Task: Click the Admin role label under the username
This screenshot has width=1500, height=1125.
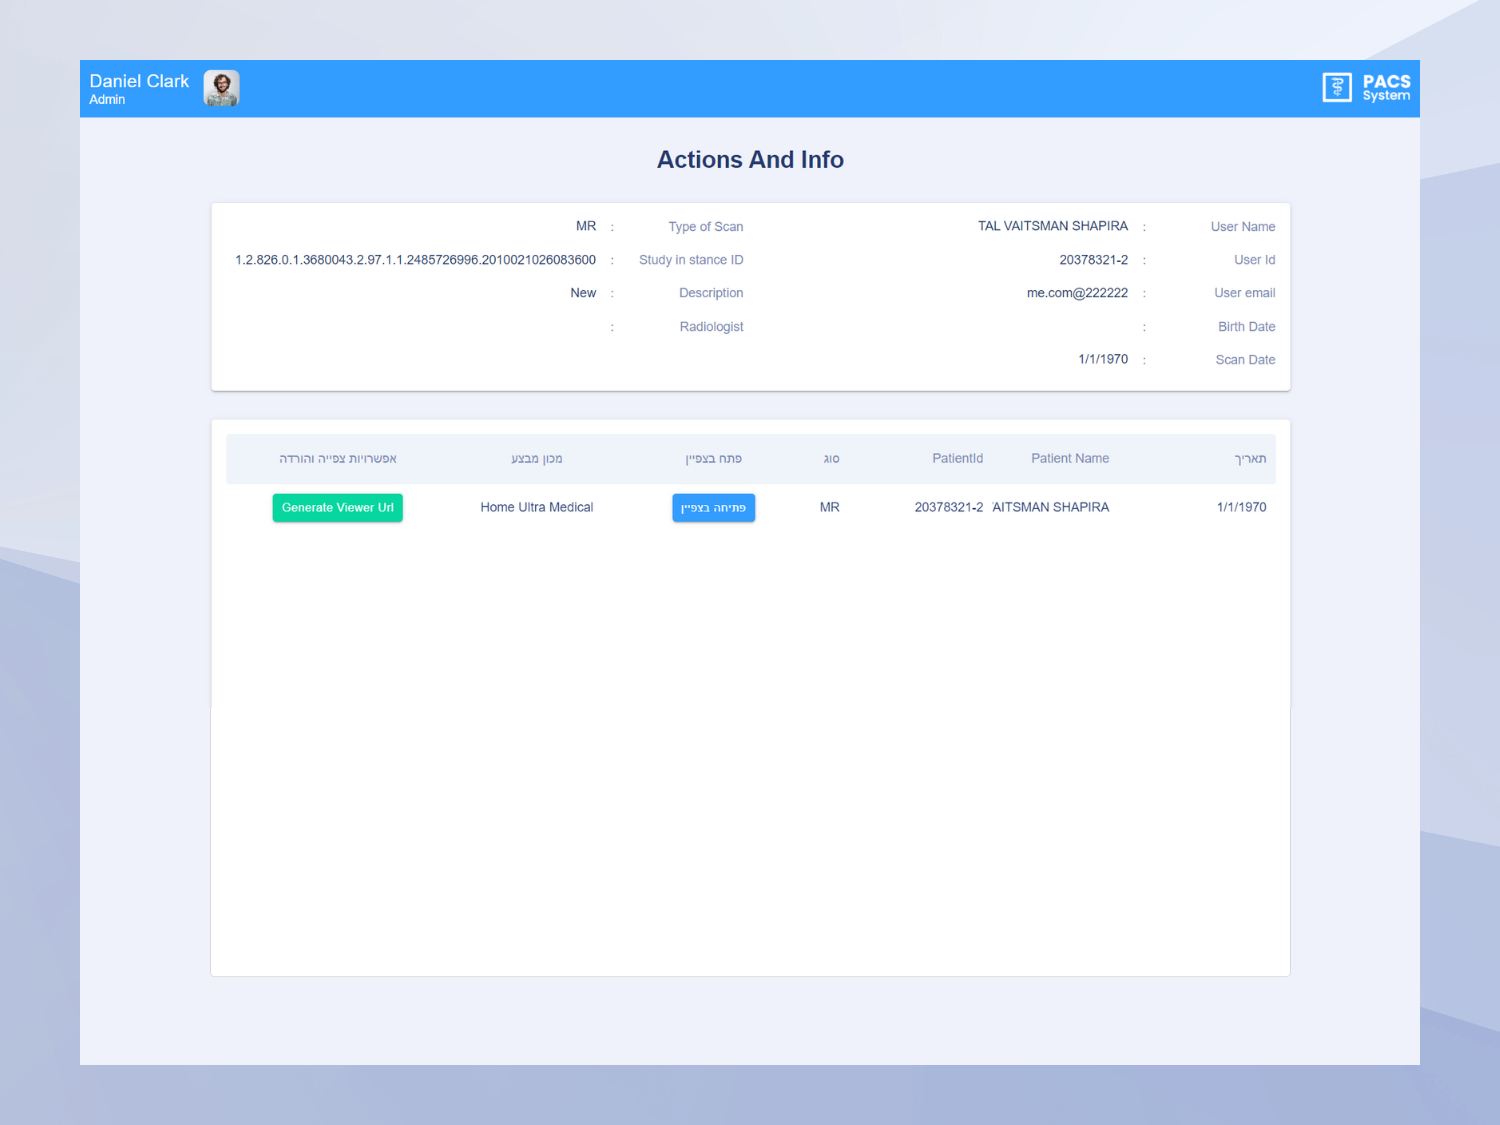Action: coord(107,100)
